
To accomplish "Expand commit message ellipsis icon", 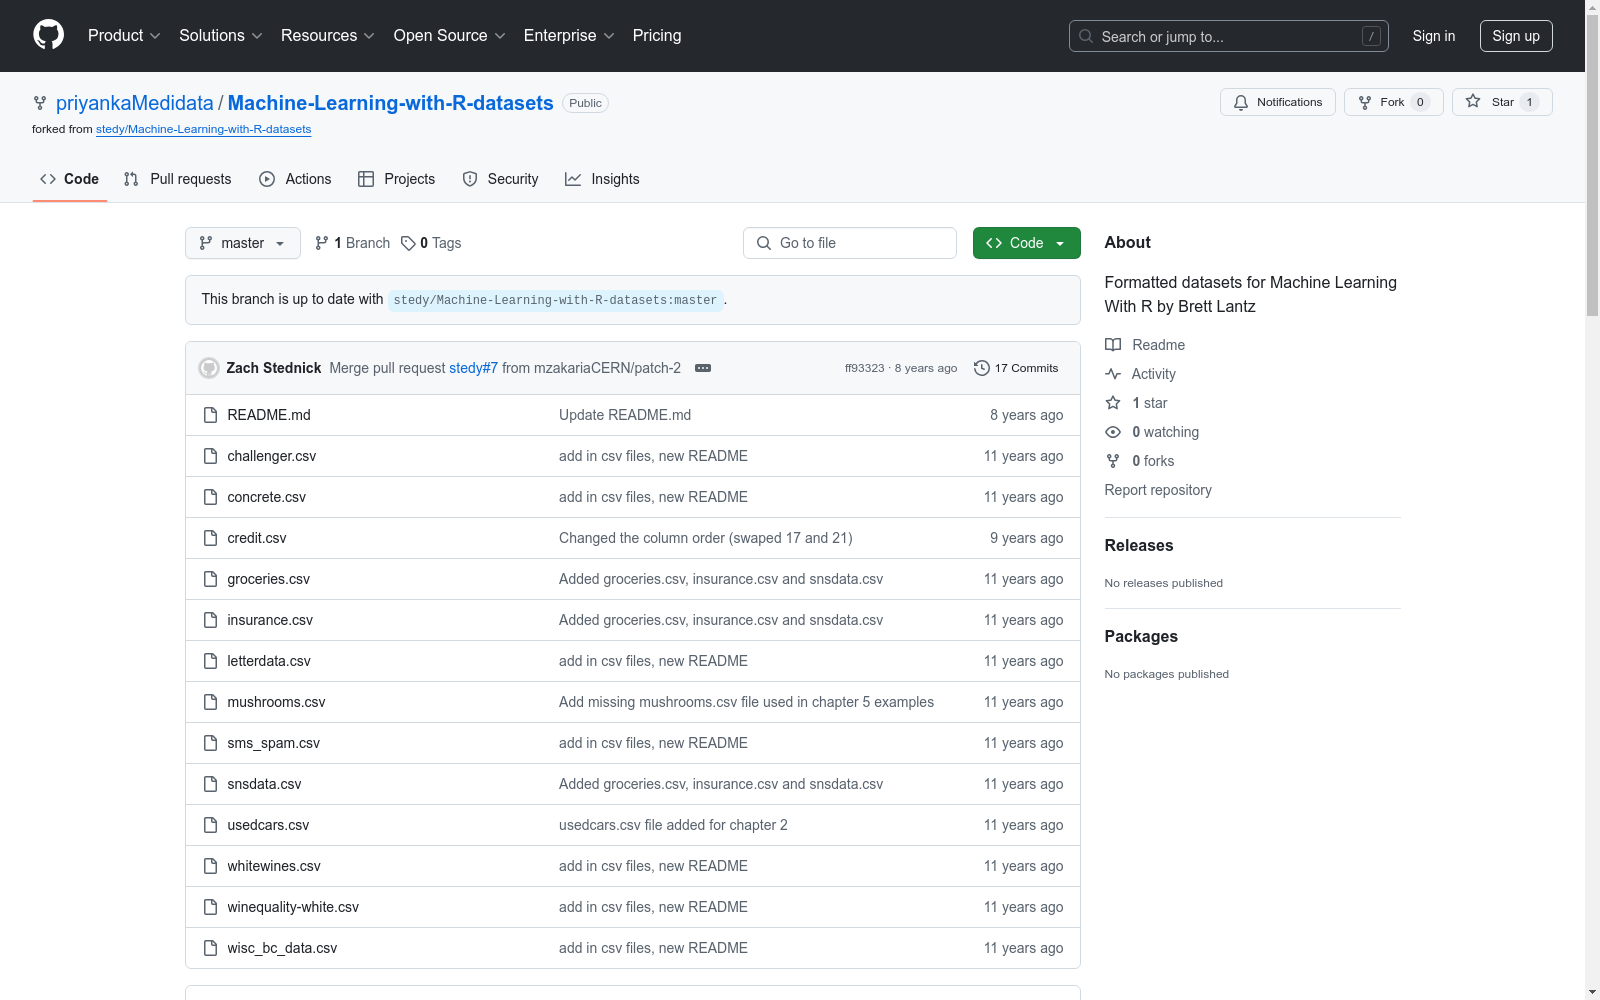I will [703, 368].
